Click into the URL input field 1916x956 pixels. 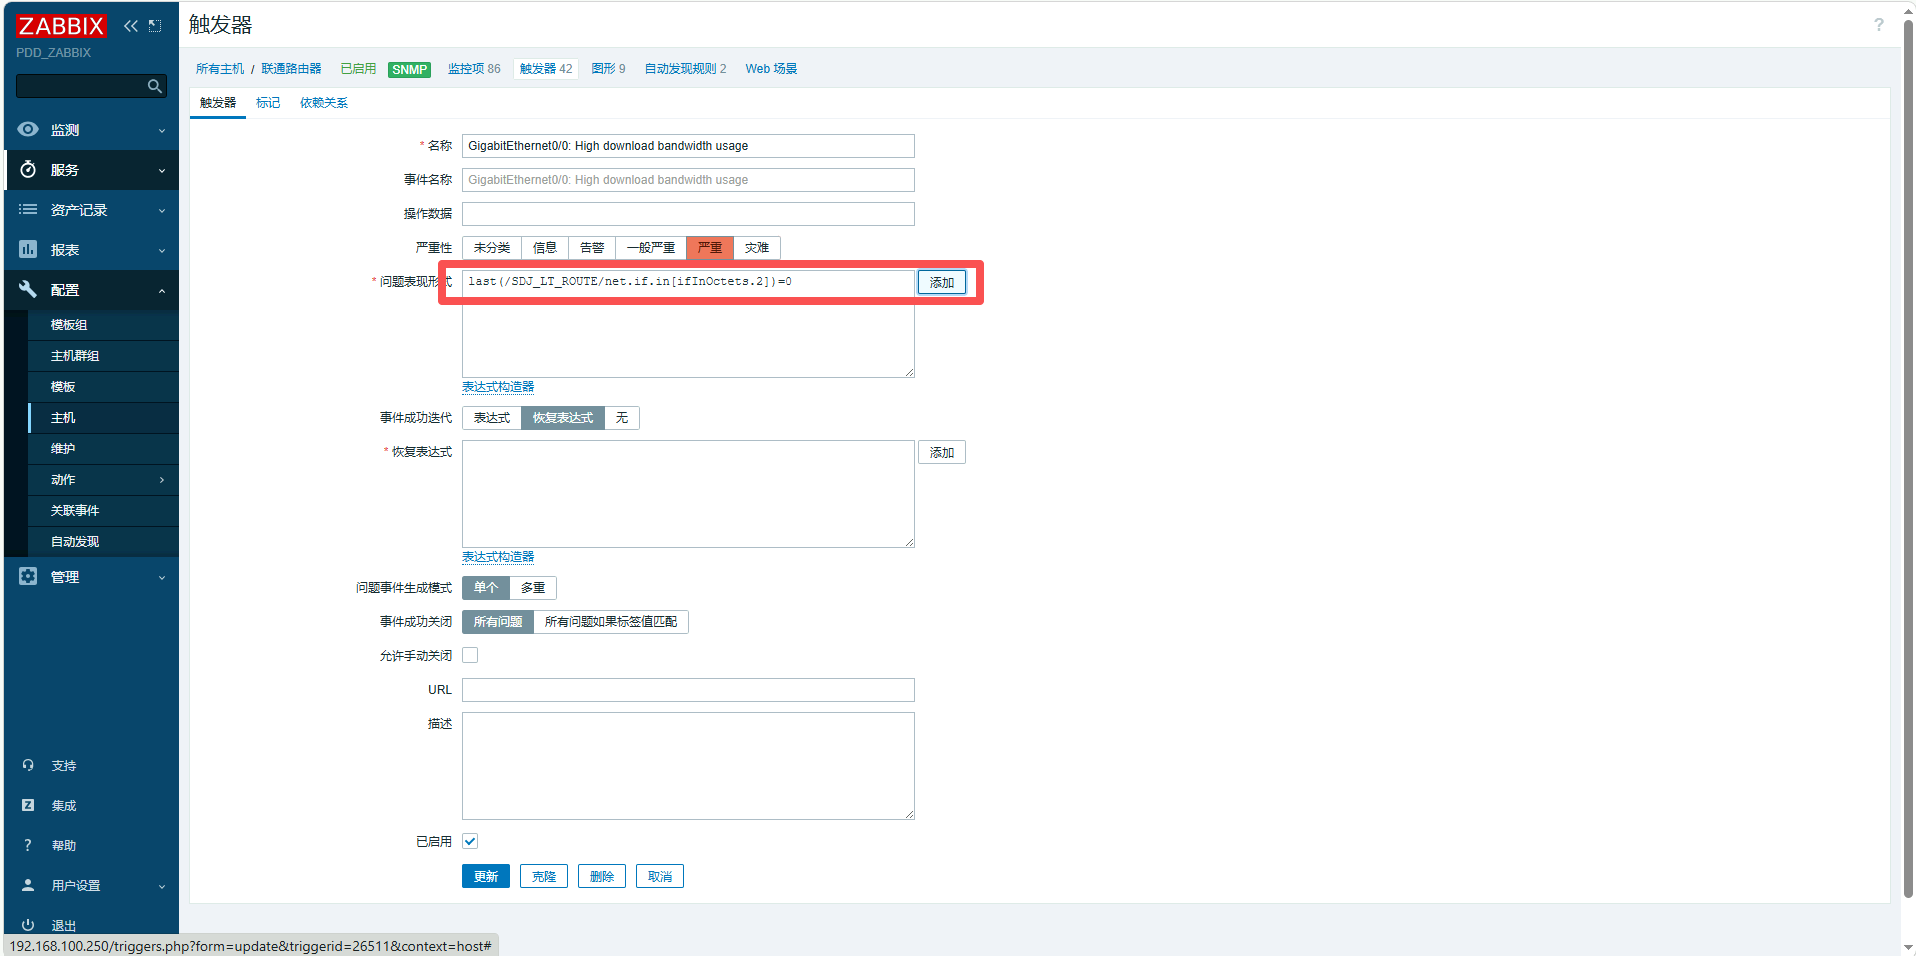pos(688,690)
